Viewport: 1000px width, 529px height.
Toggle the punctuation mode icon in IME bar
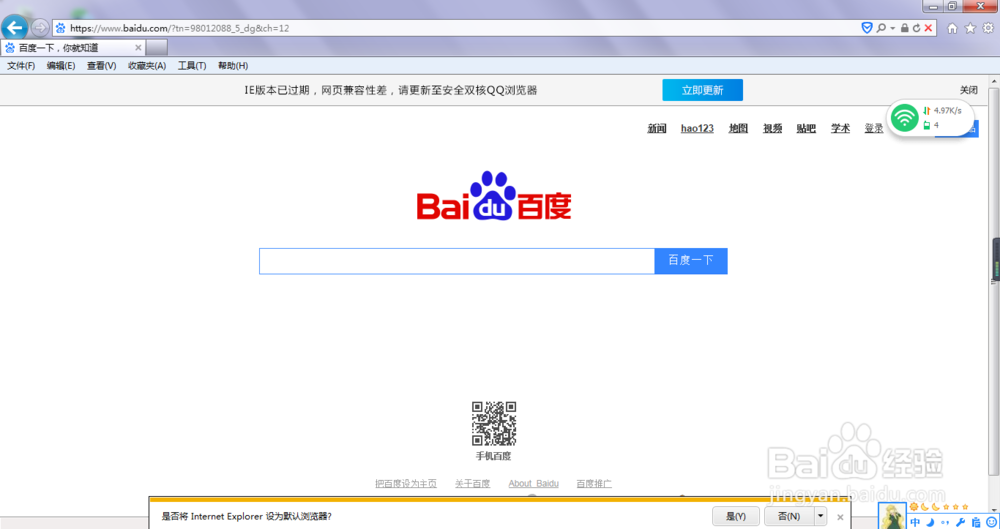click(945, 522)
